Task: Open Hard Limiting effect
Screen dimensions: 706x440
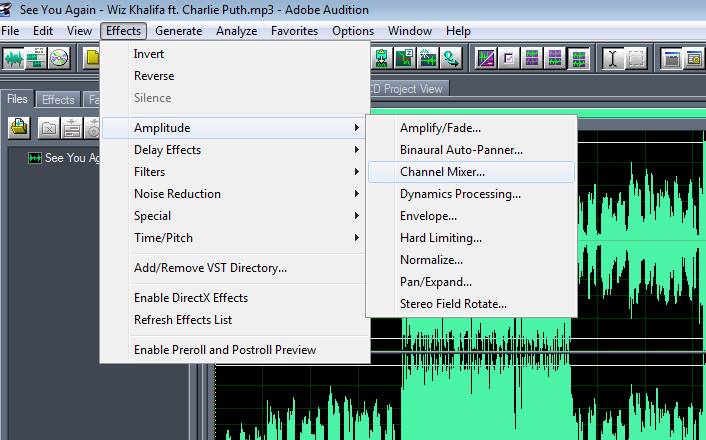Action: point(471,238)
